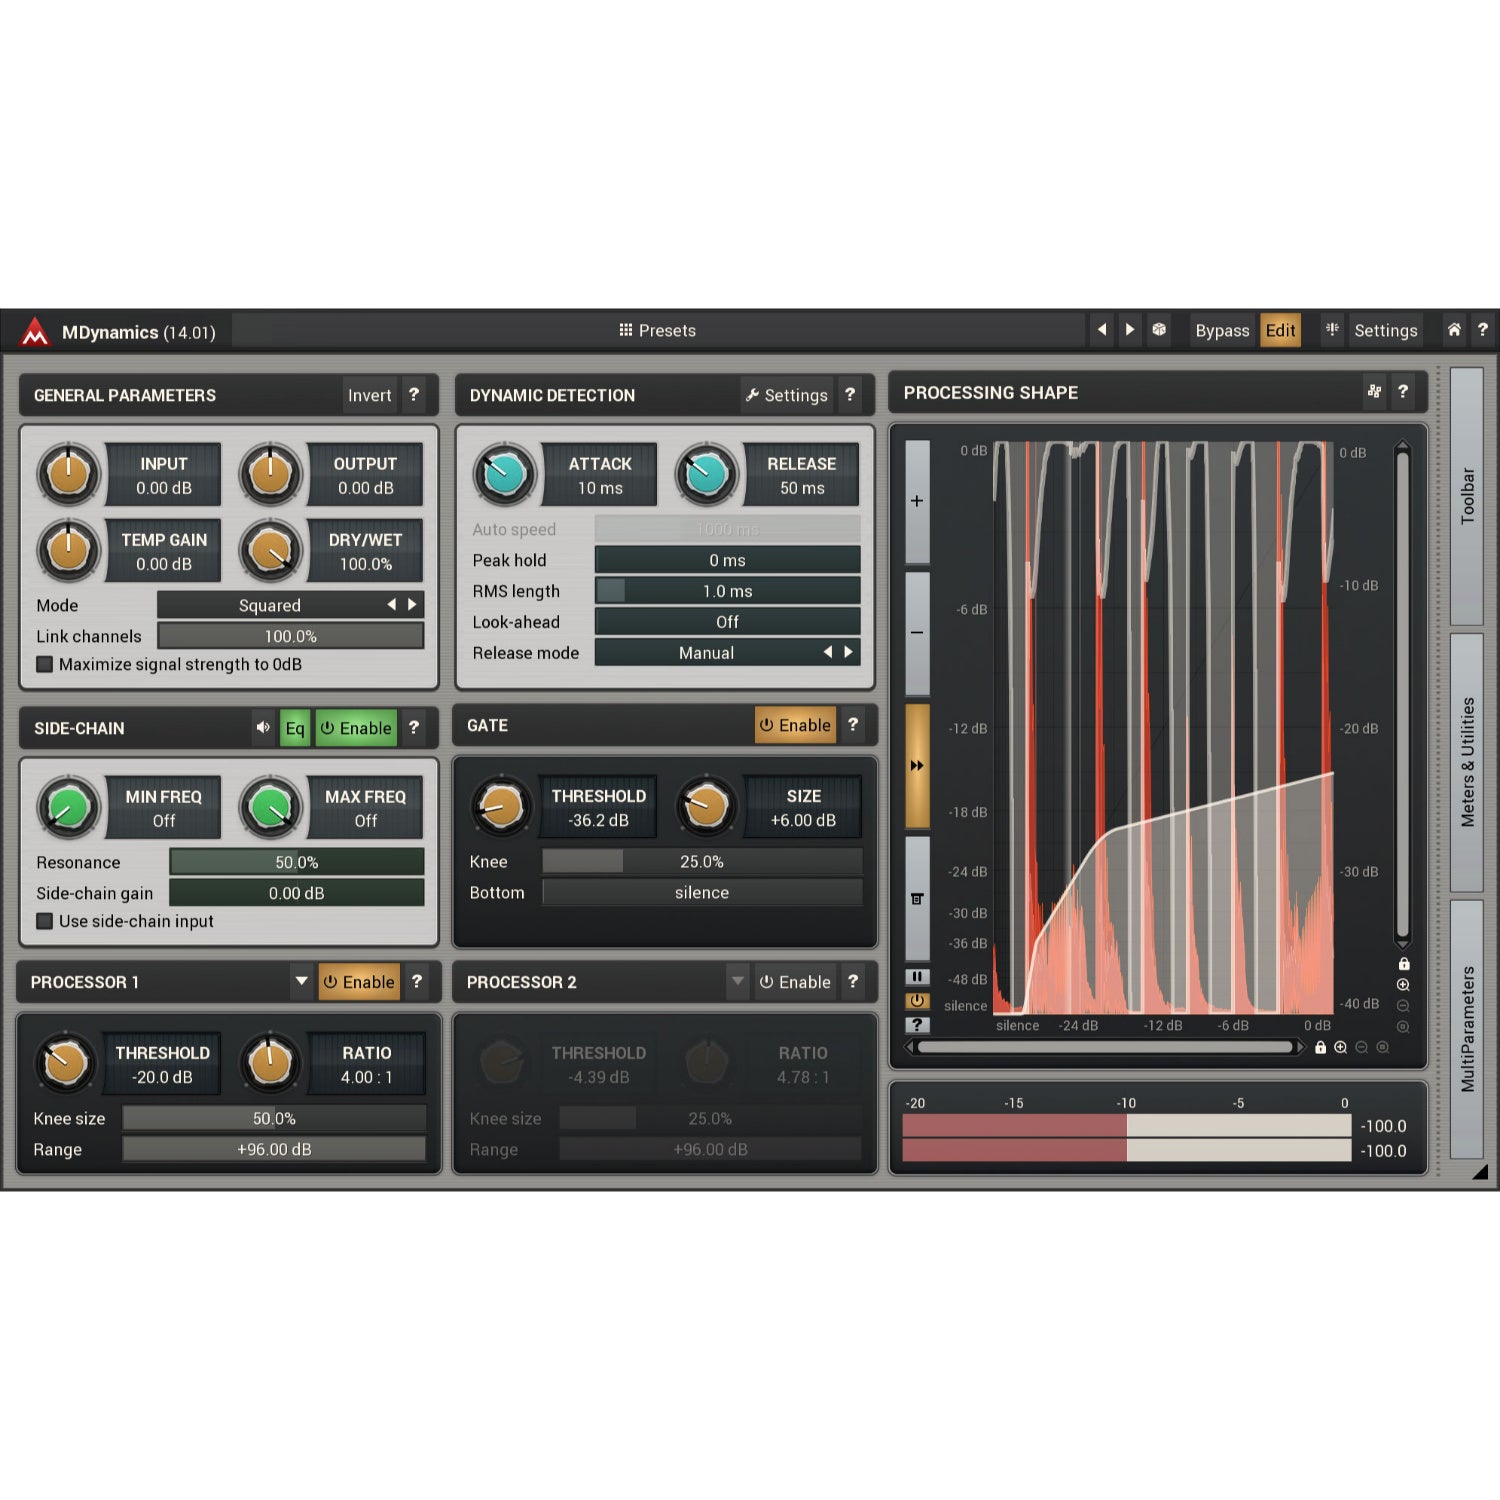Check Use side-chain input
Screen dimensions: 1500x1500
pos(45,921)
